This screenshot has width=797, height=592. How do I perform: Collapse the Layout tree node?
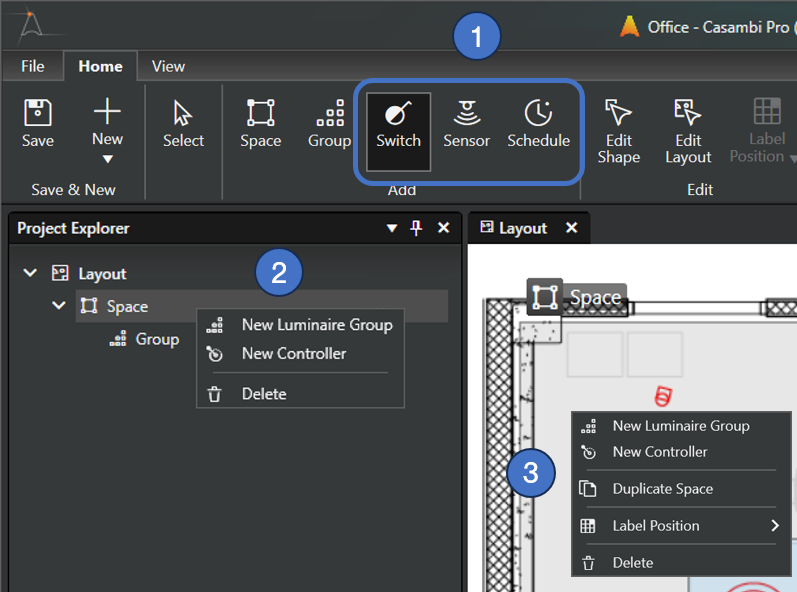click(31, 273)
